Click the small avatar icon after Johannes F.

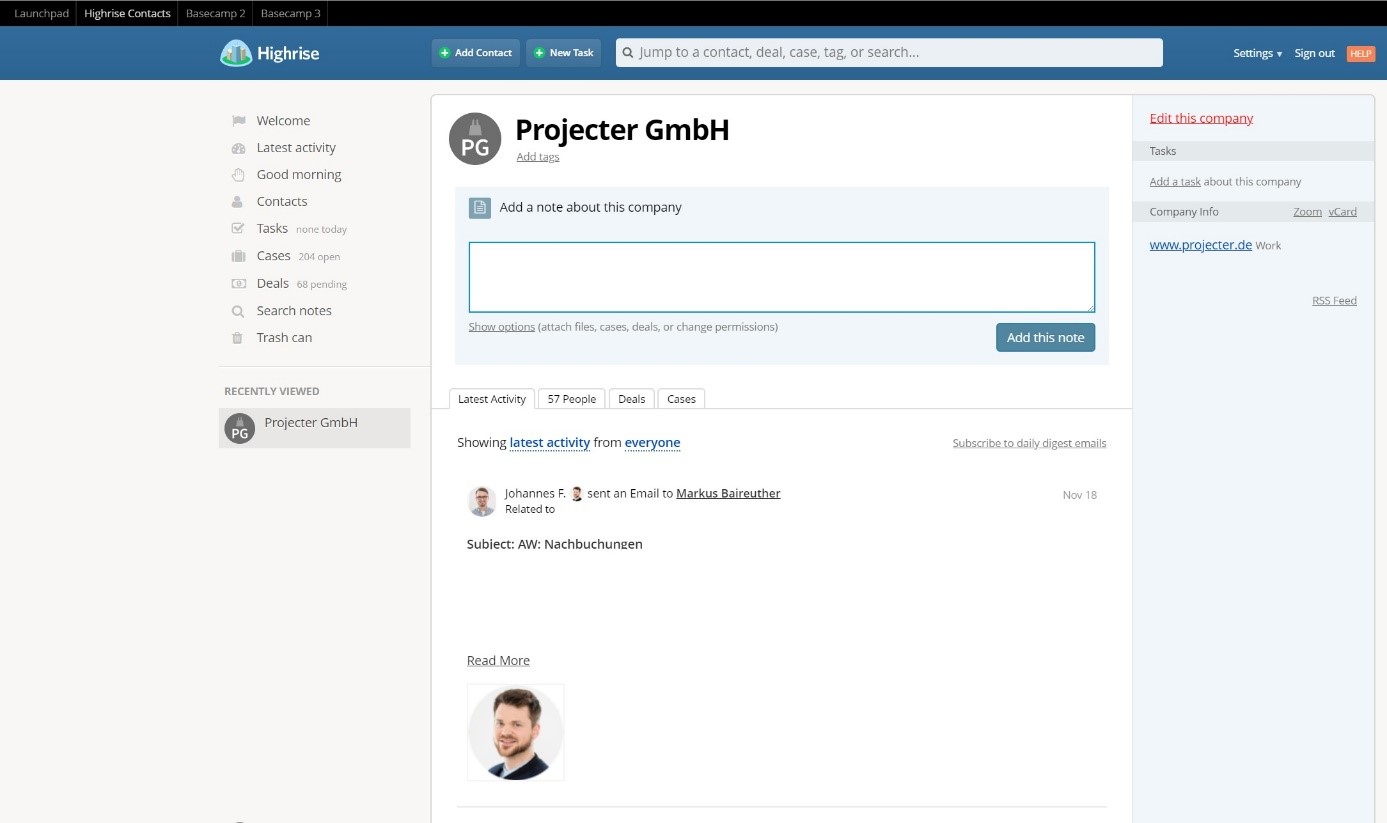[577, 494]
